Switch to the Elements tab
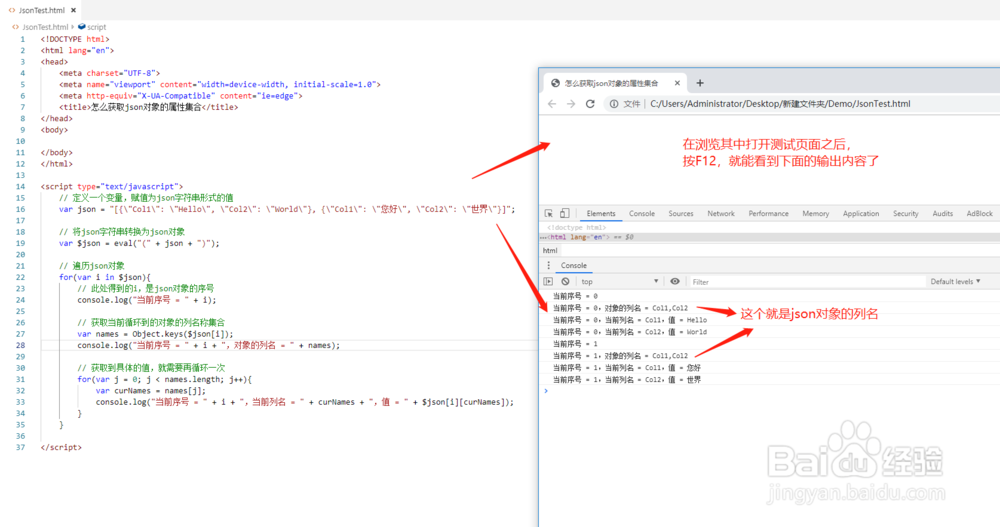Screen dimensions: 1000x527 tap(601, 214)
